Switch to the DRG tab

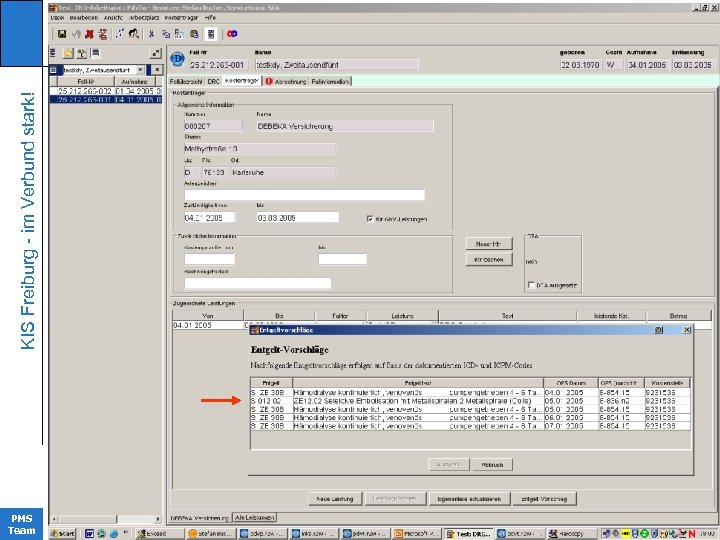(x=213, y=81)
